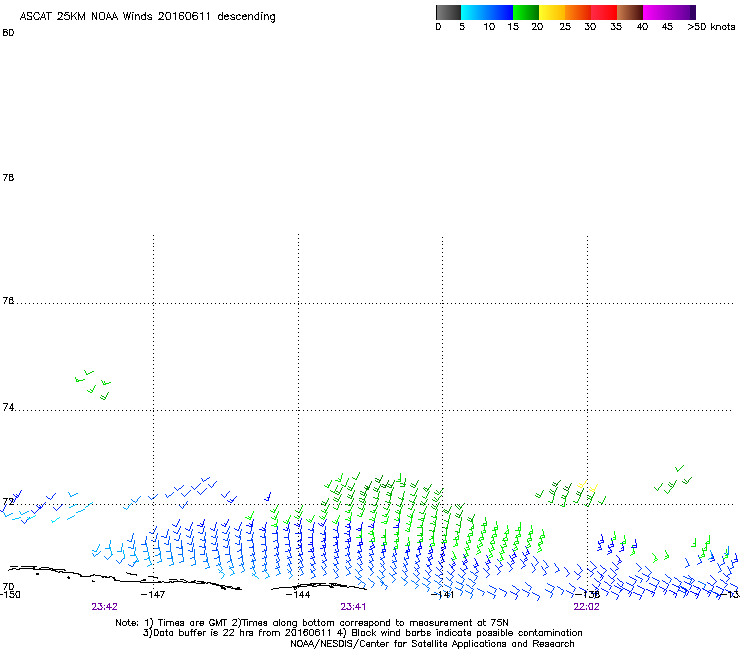Viewport: 740px width, 650px height.
Task: Click the 72 latitude label
Action: pyautogui.click(x=8, y=501)
